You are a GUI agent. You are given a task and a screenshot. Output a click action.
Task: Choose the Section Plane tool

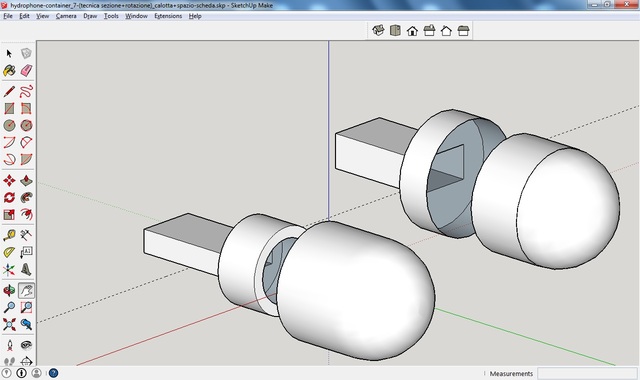[x=26, y=361]
